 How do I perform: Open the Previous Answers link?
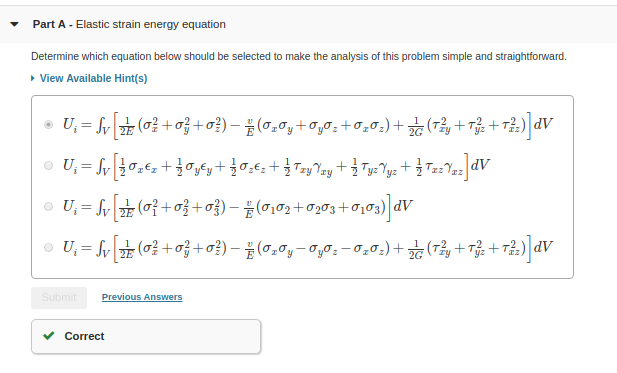[142, 297]
